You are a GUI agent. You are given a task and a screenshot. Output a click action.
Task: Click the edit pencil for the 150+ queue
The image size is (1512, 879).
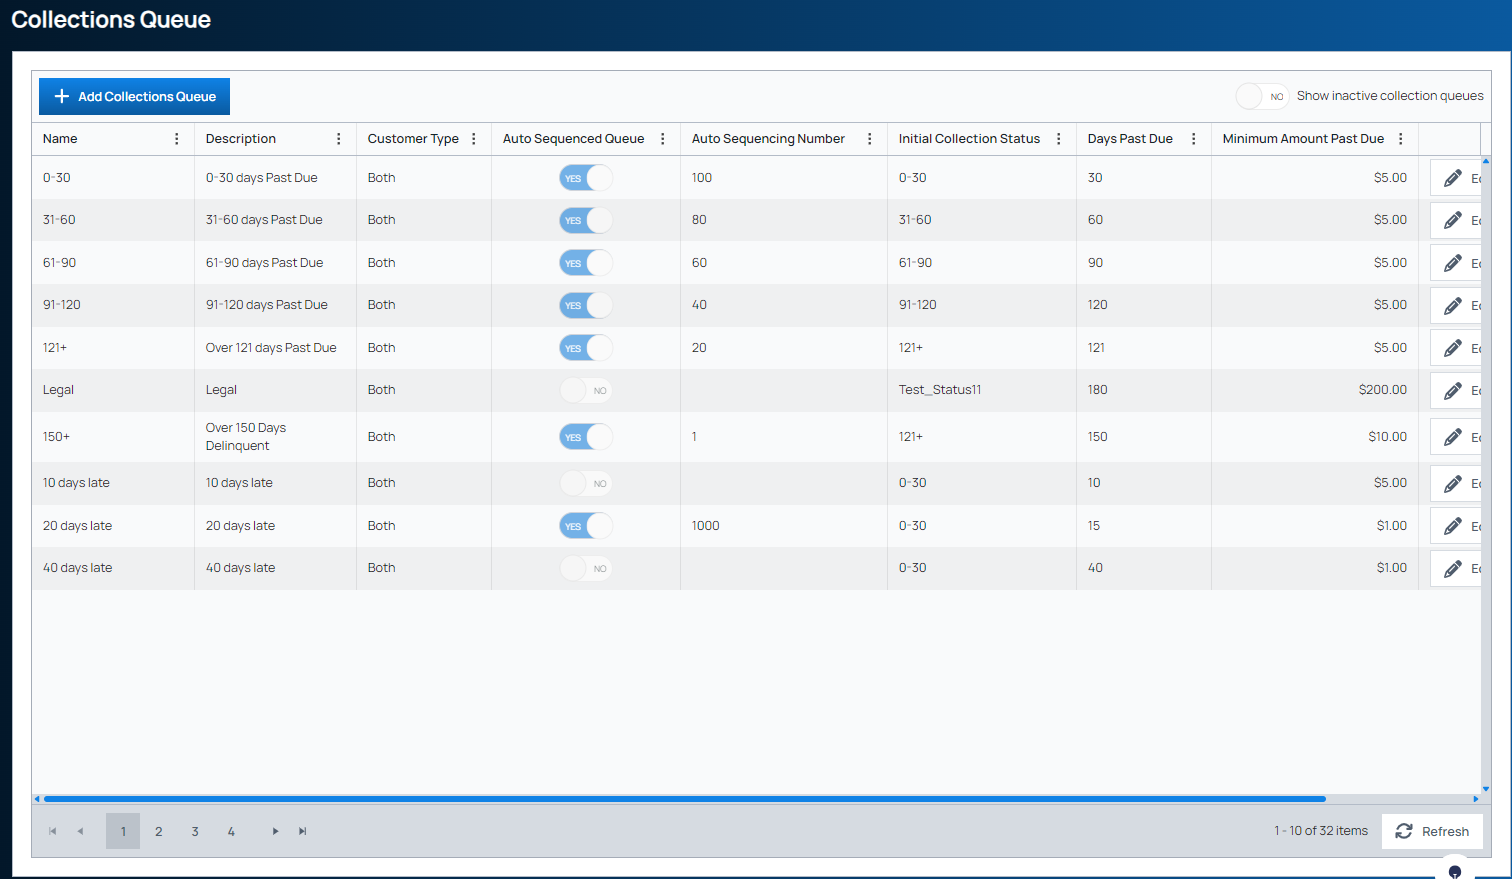(x=1455, y=437)
